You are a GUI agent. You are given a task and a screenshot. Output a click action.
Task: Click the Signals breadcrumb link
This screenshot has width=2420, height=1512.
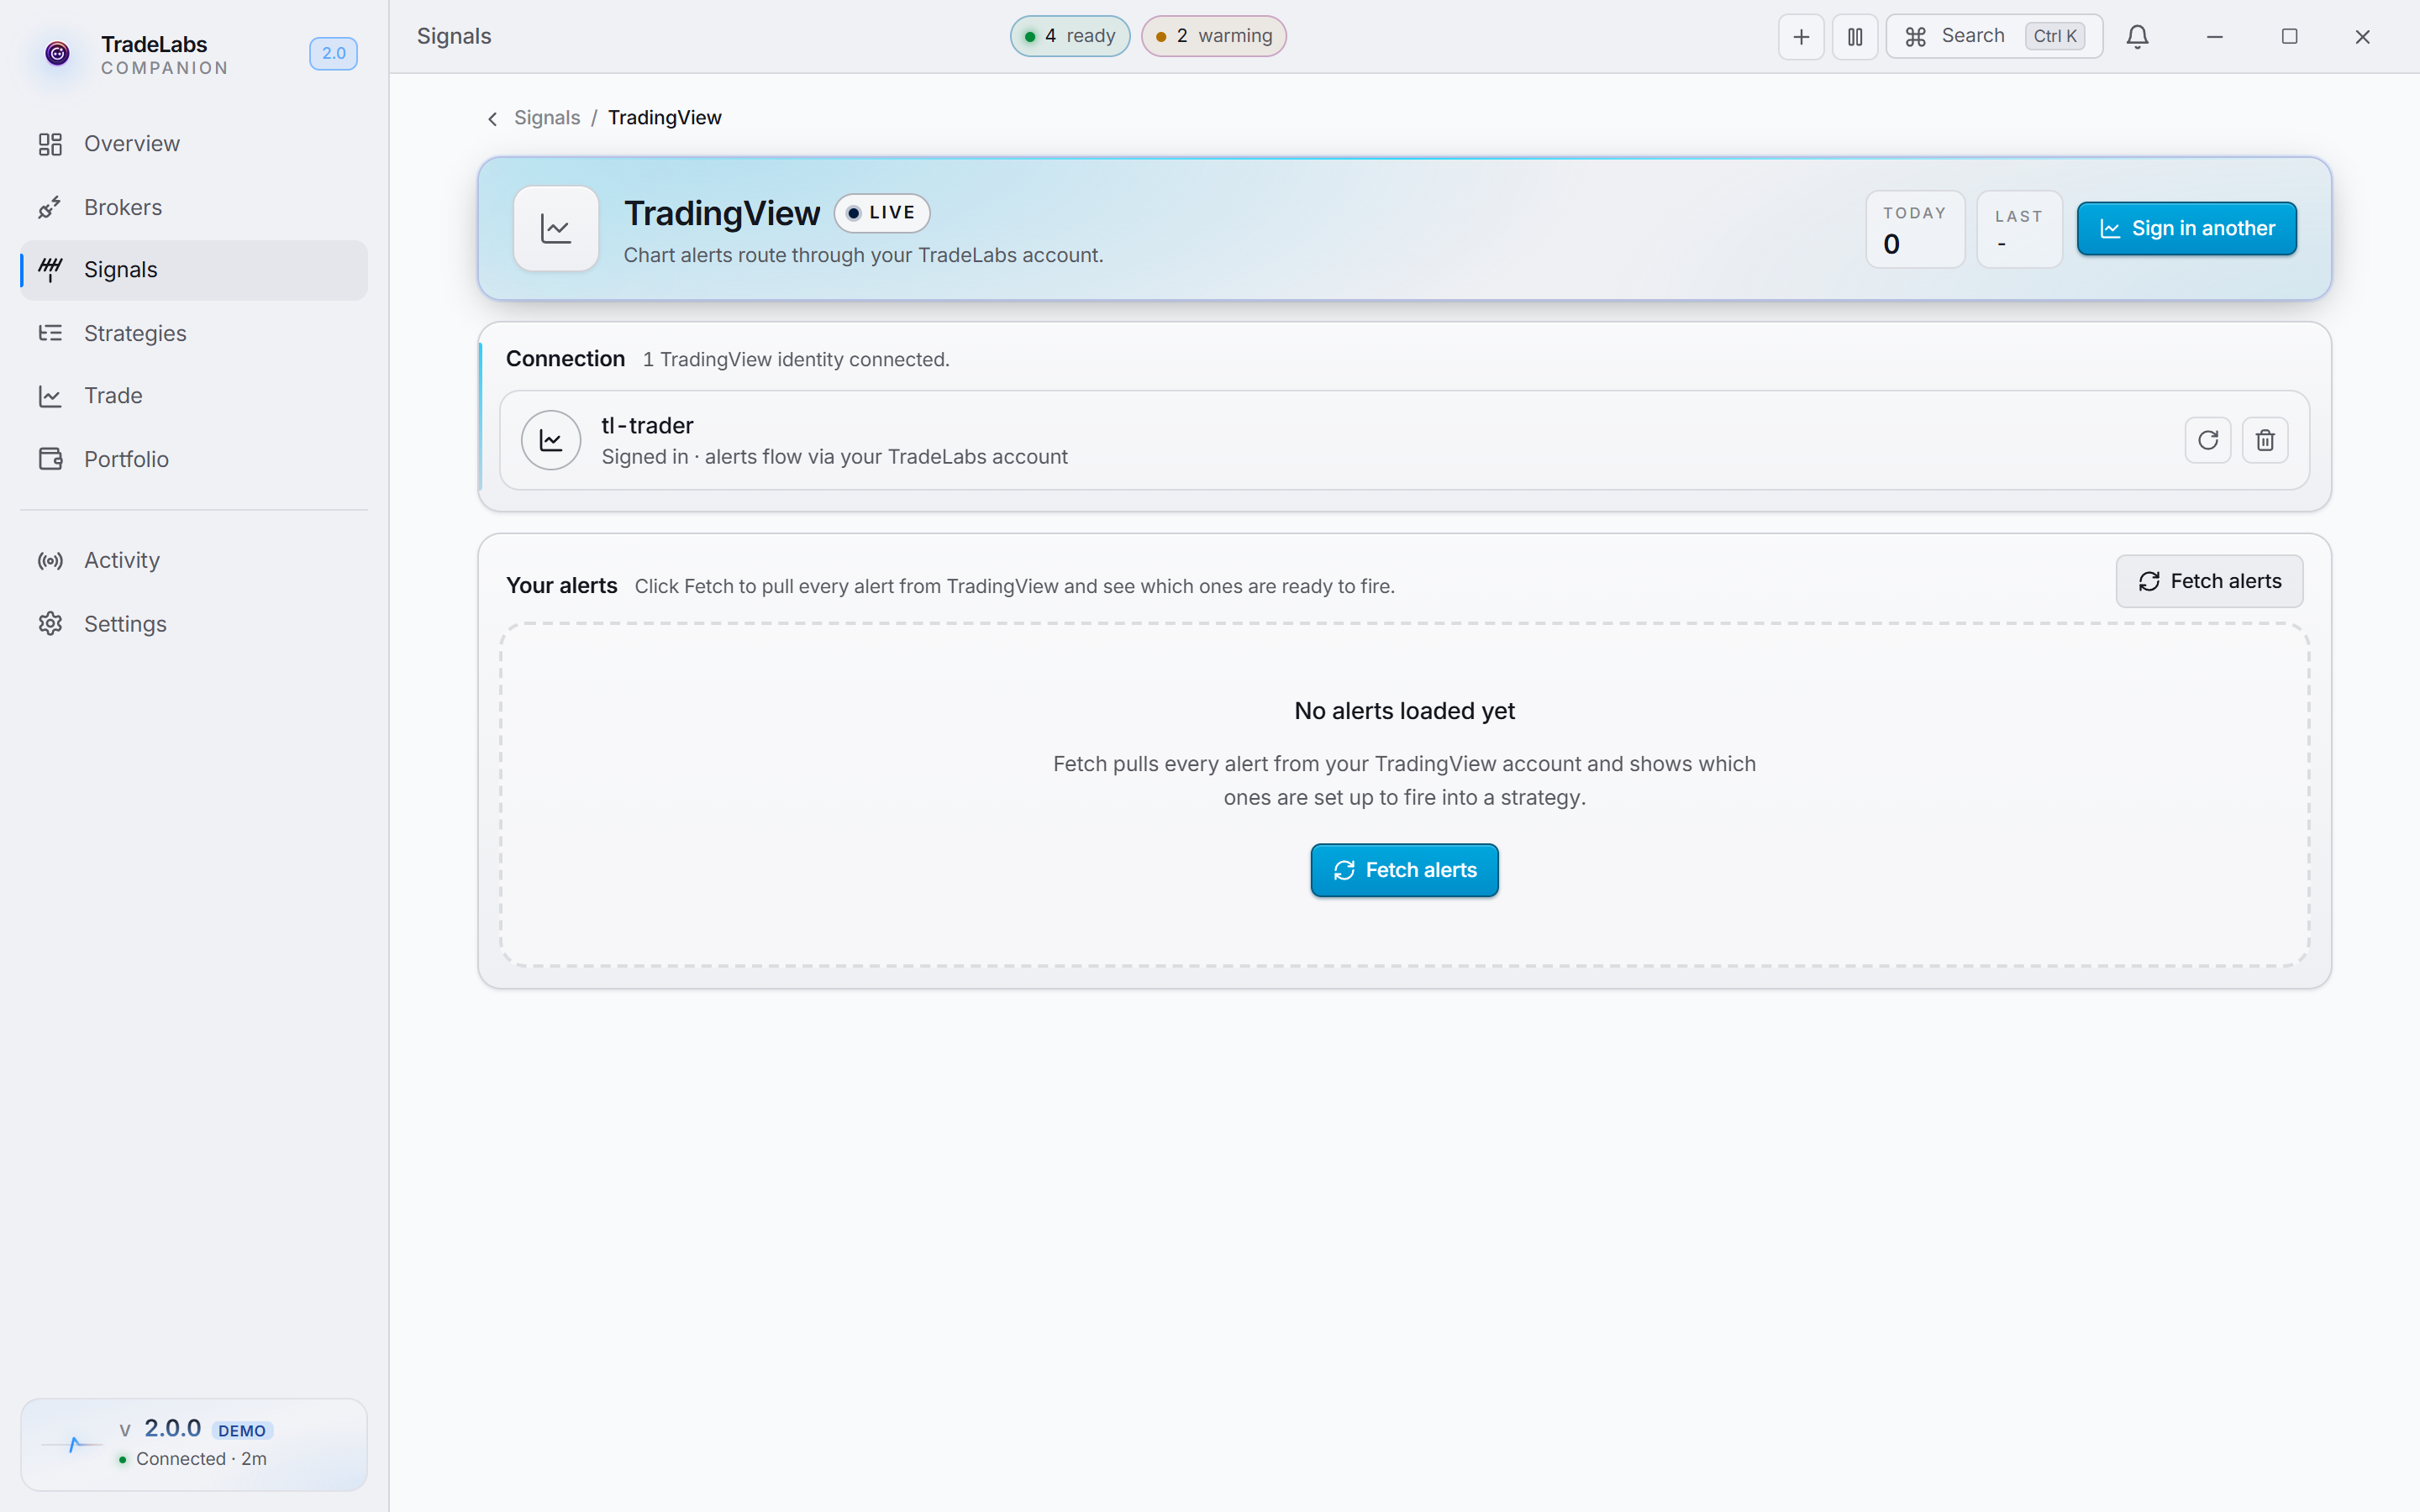point(547,118)
